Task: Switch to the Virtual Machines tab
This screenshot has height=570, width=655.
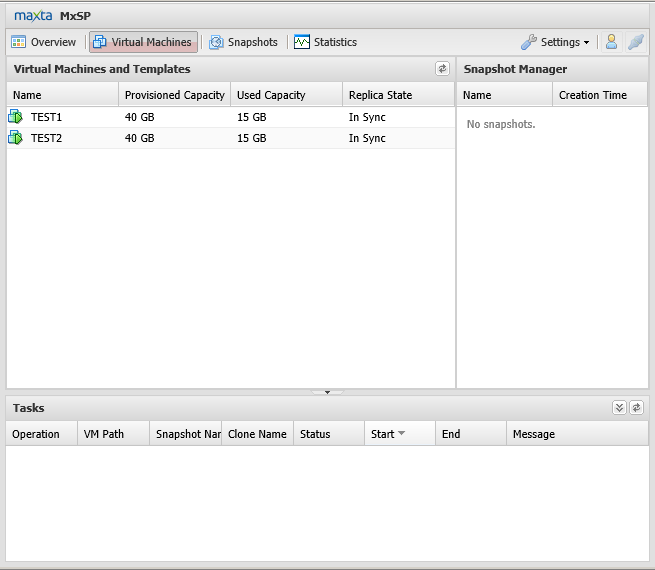Action: pyautogui.click(x=143, y=42)
